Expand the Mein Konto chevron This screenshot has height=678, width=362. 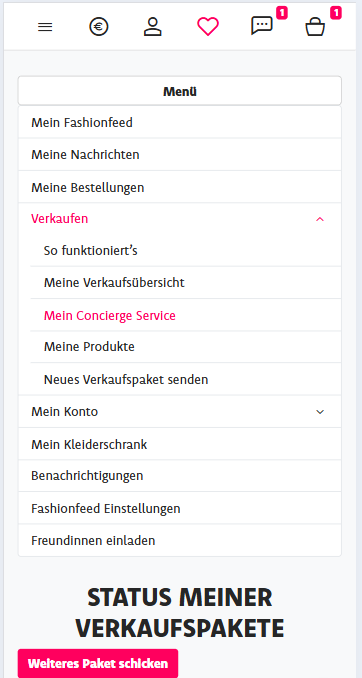coord(320,412)
